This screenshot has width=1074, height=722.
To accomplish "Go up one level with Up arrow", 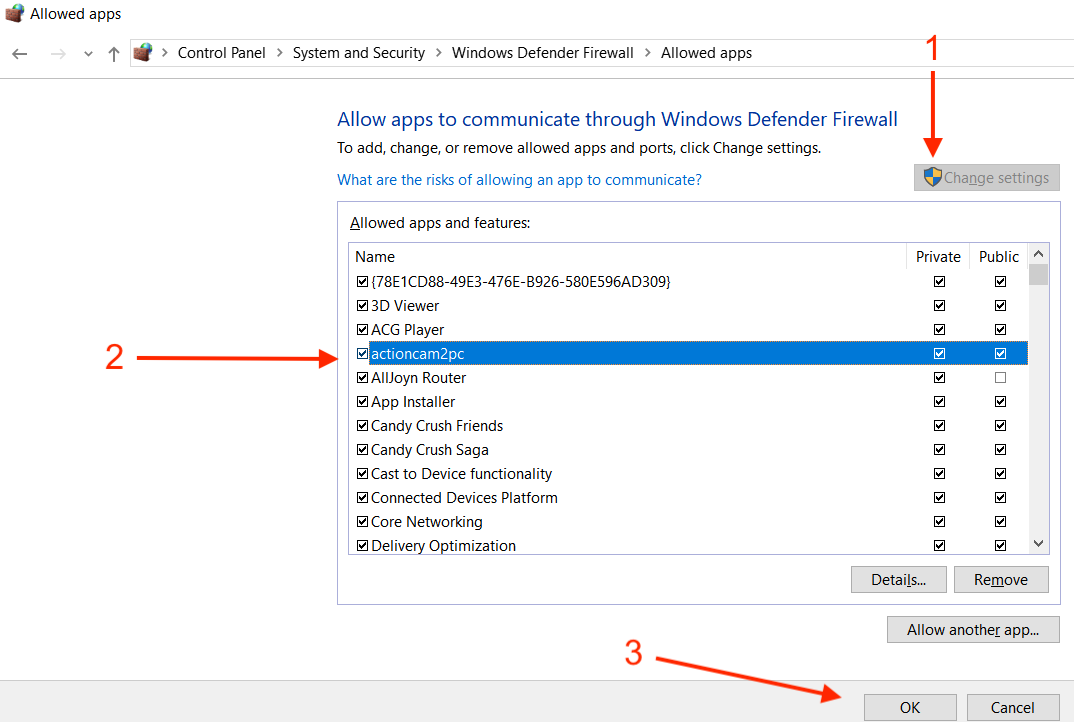I will pos(114,53).
